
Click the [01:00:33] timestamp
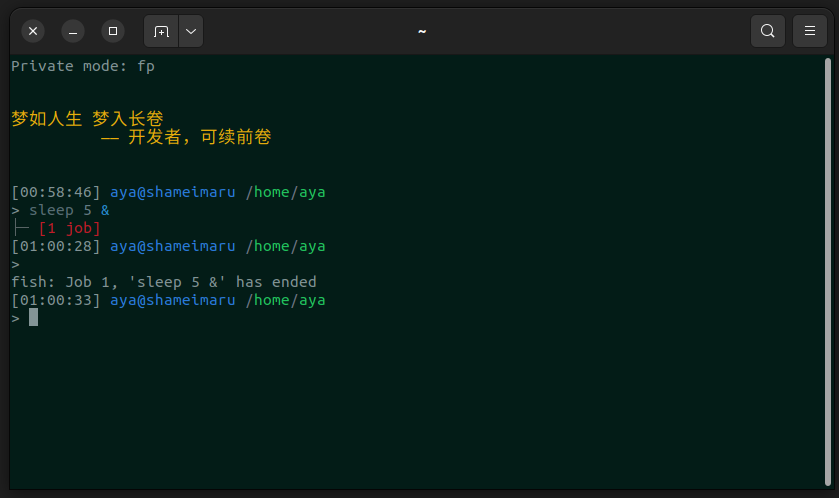tap(56, 300)
